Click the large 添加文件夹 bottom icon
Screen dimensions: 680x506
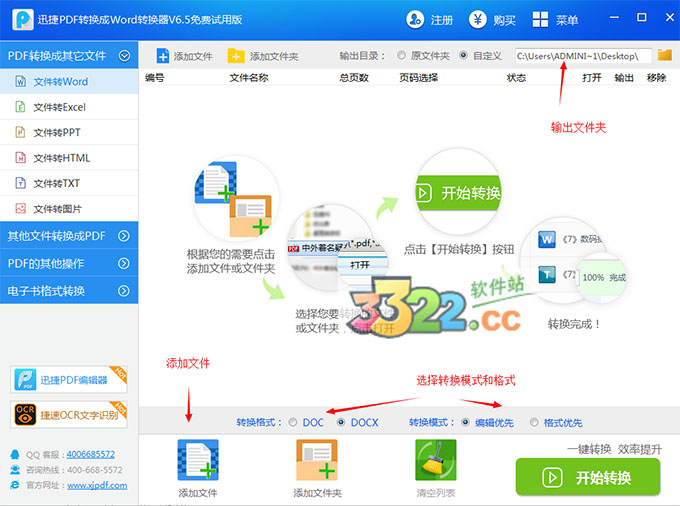point(317,460)
